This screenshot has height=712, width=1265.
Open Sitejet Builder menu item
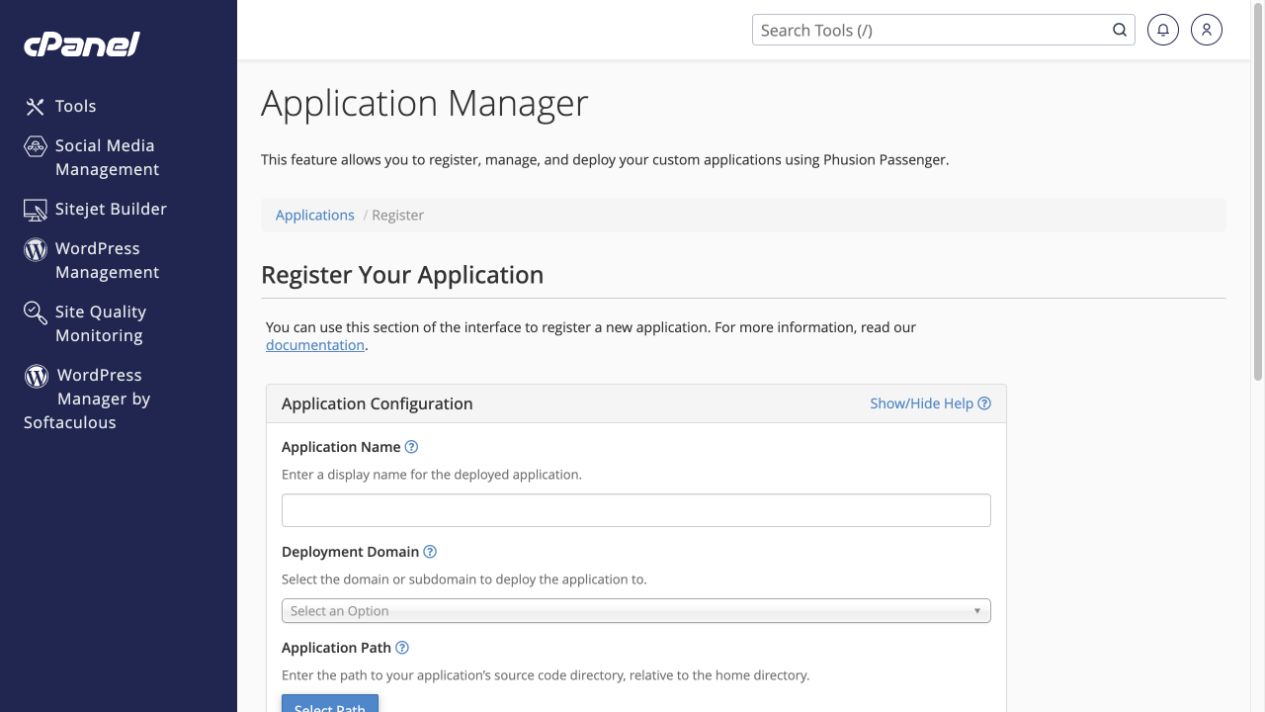point(110,209)
